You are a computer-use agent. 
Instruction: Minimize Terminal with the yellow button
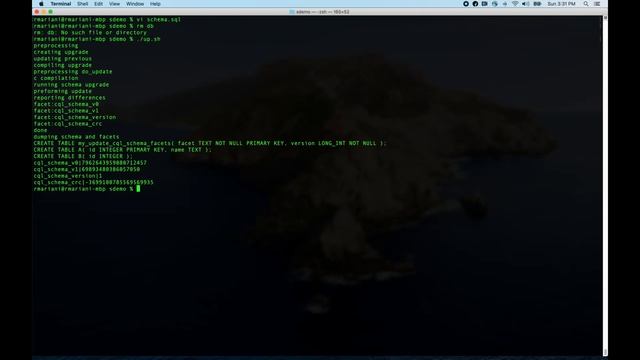pyautogui.click(x=44, y=12)
